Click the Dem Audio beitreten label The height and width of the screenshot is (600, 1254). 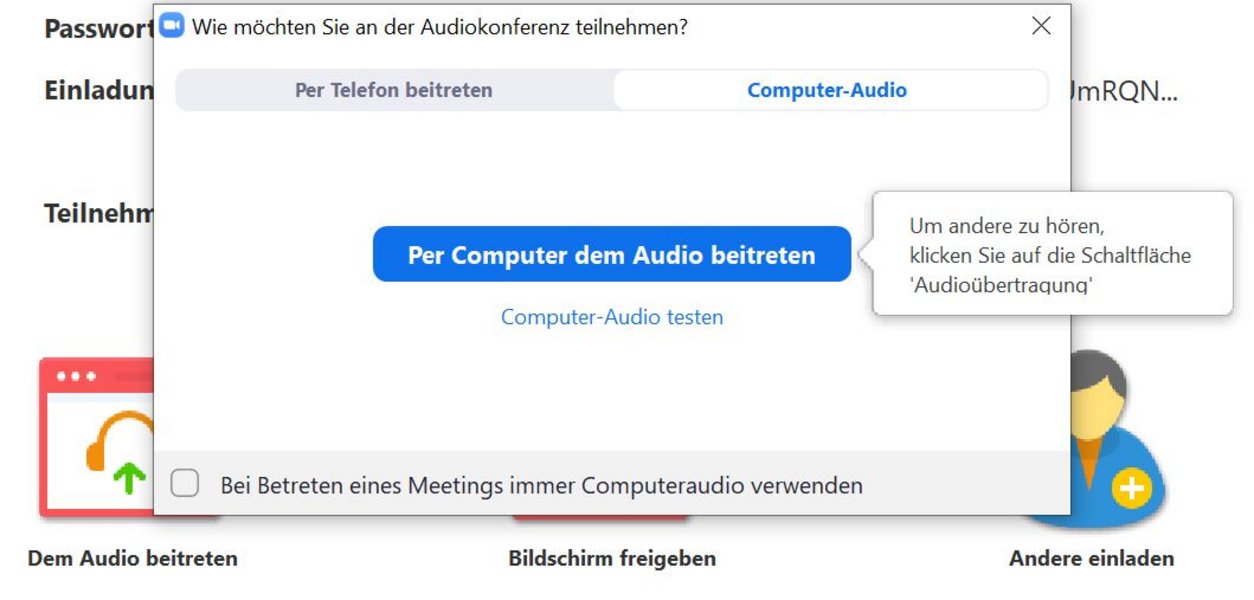133,558
